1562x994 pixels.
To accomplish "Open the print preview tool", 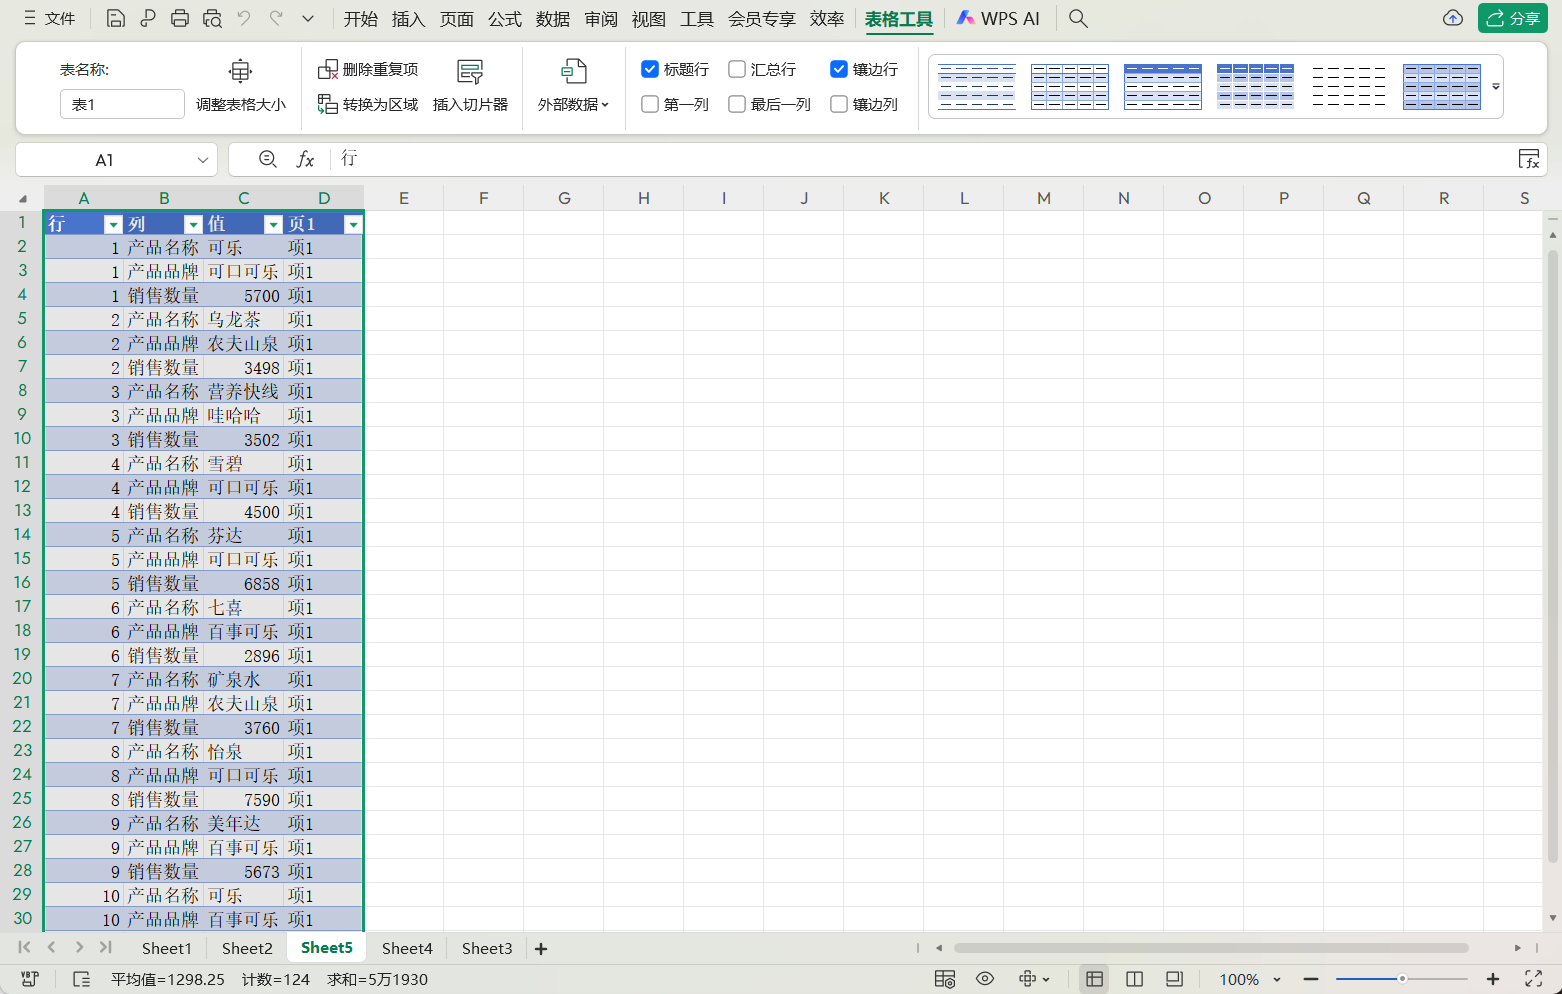I will point(211,18).
